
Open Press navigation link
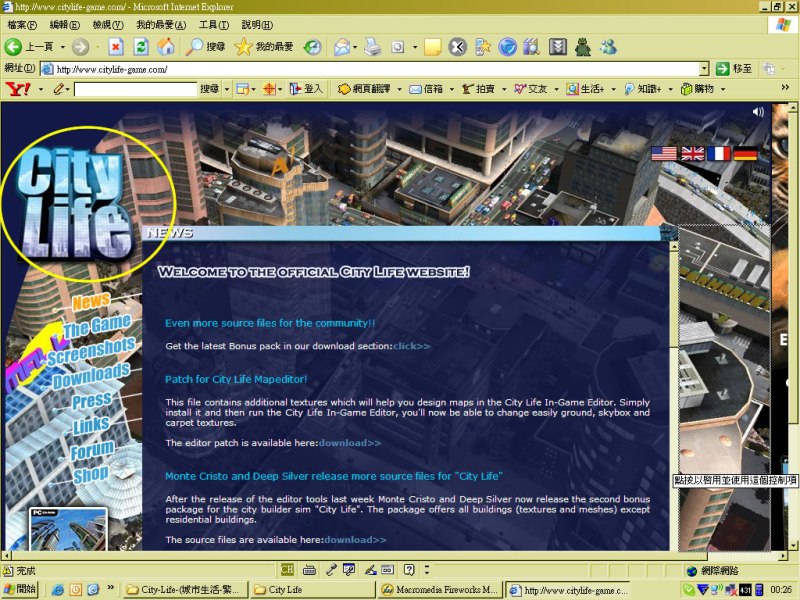click(91, 401)
